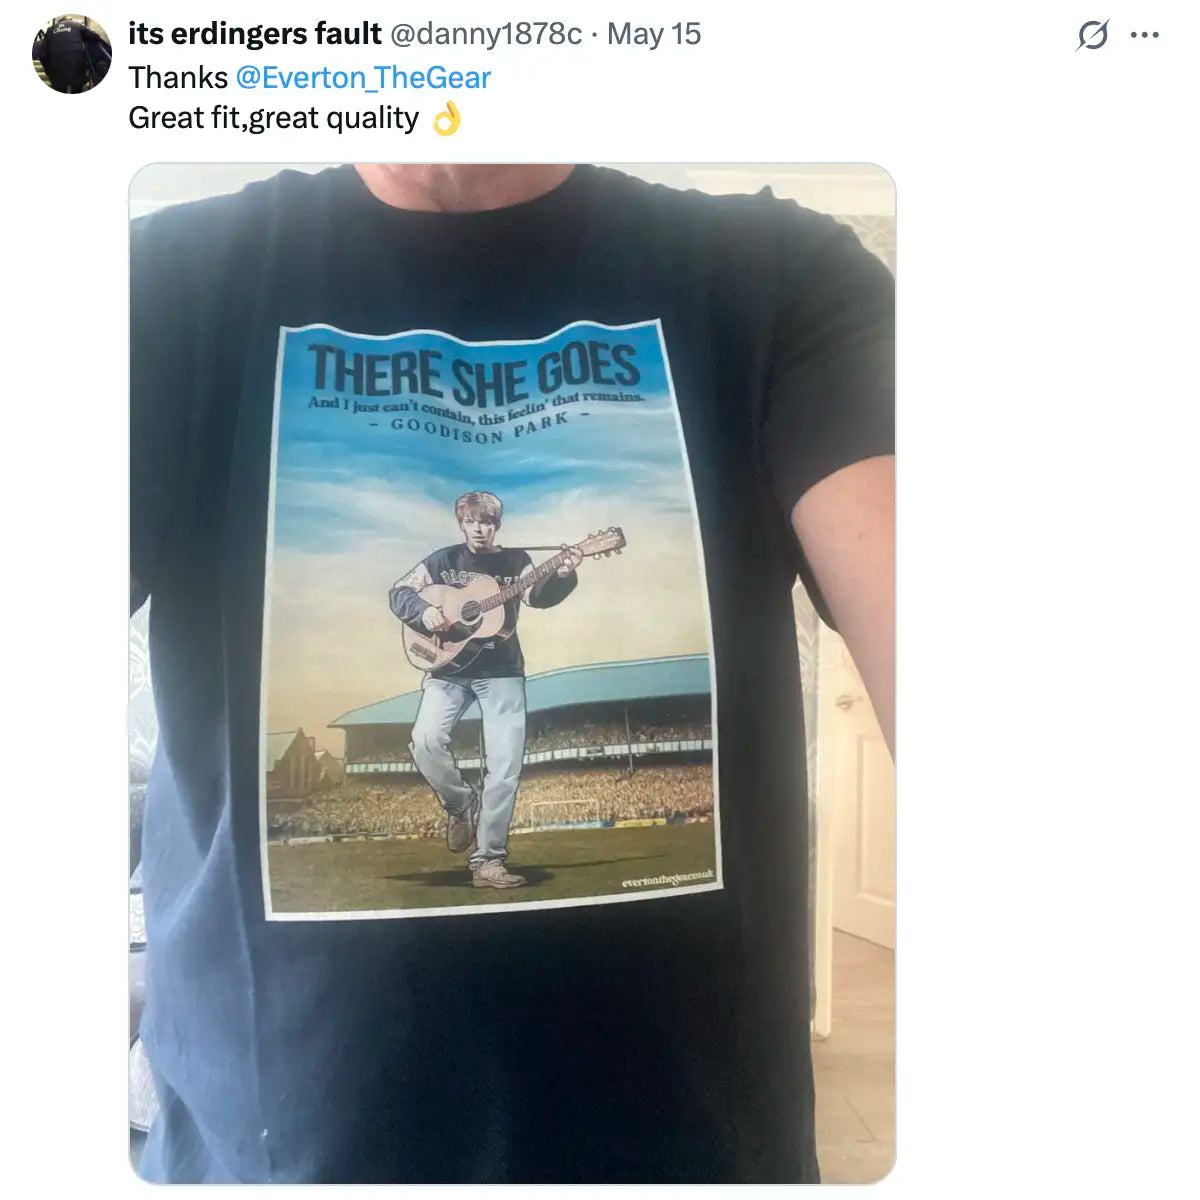
Task: Open the profile named 'its erdingers fault'
Action: point(255,34)
